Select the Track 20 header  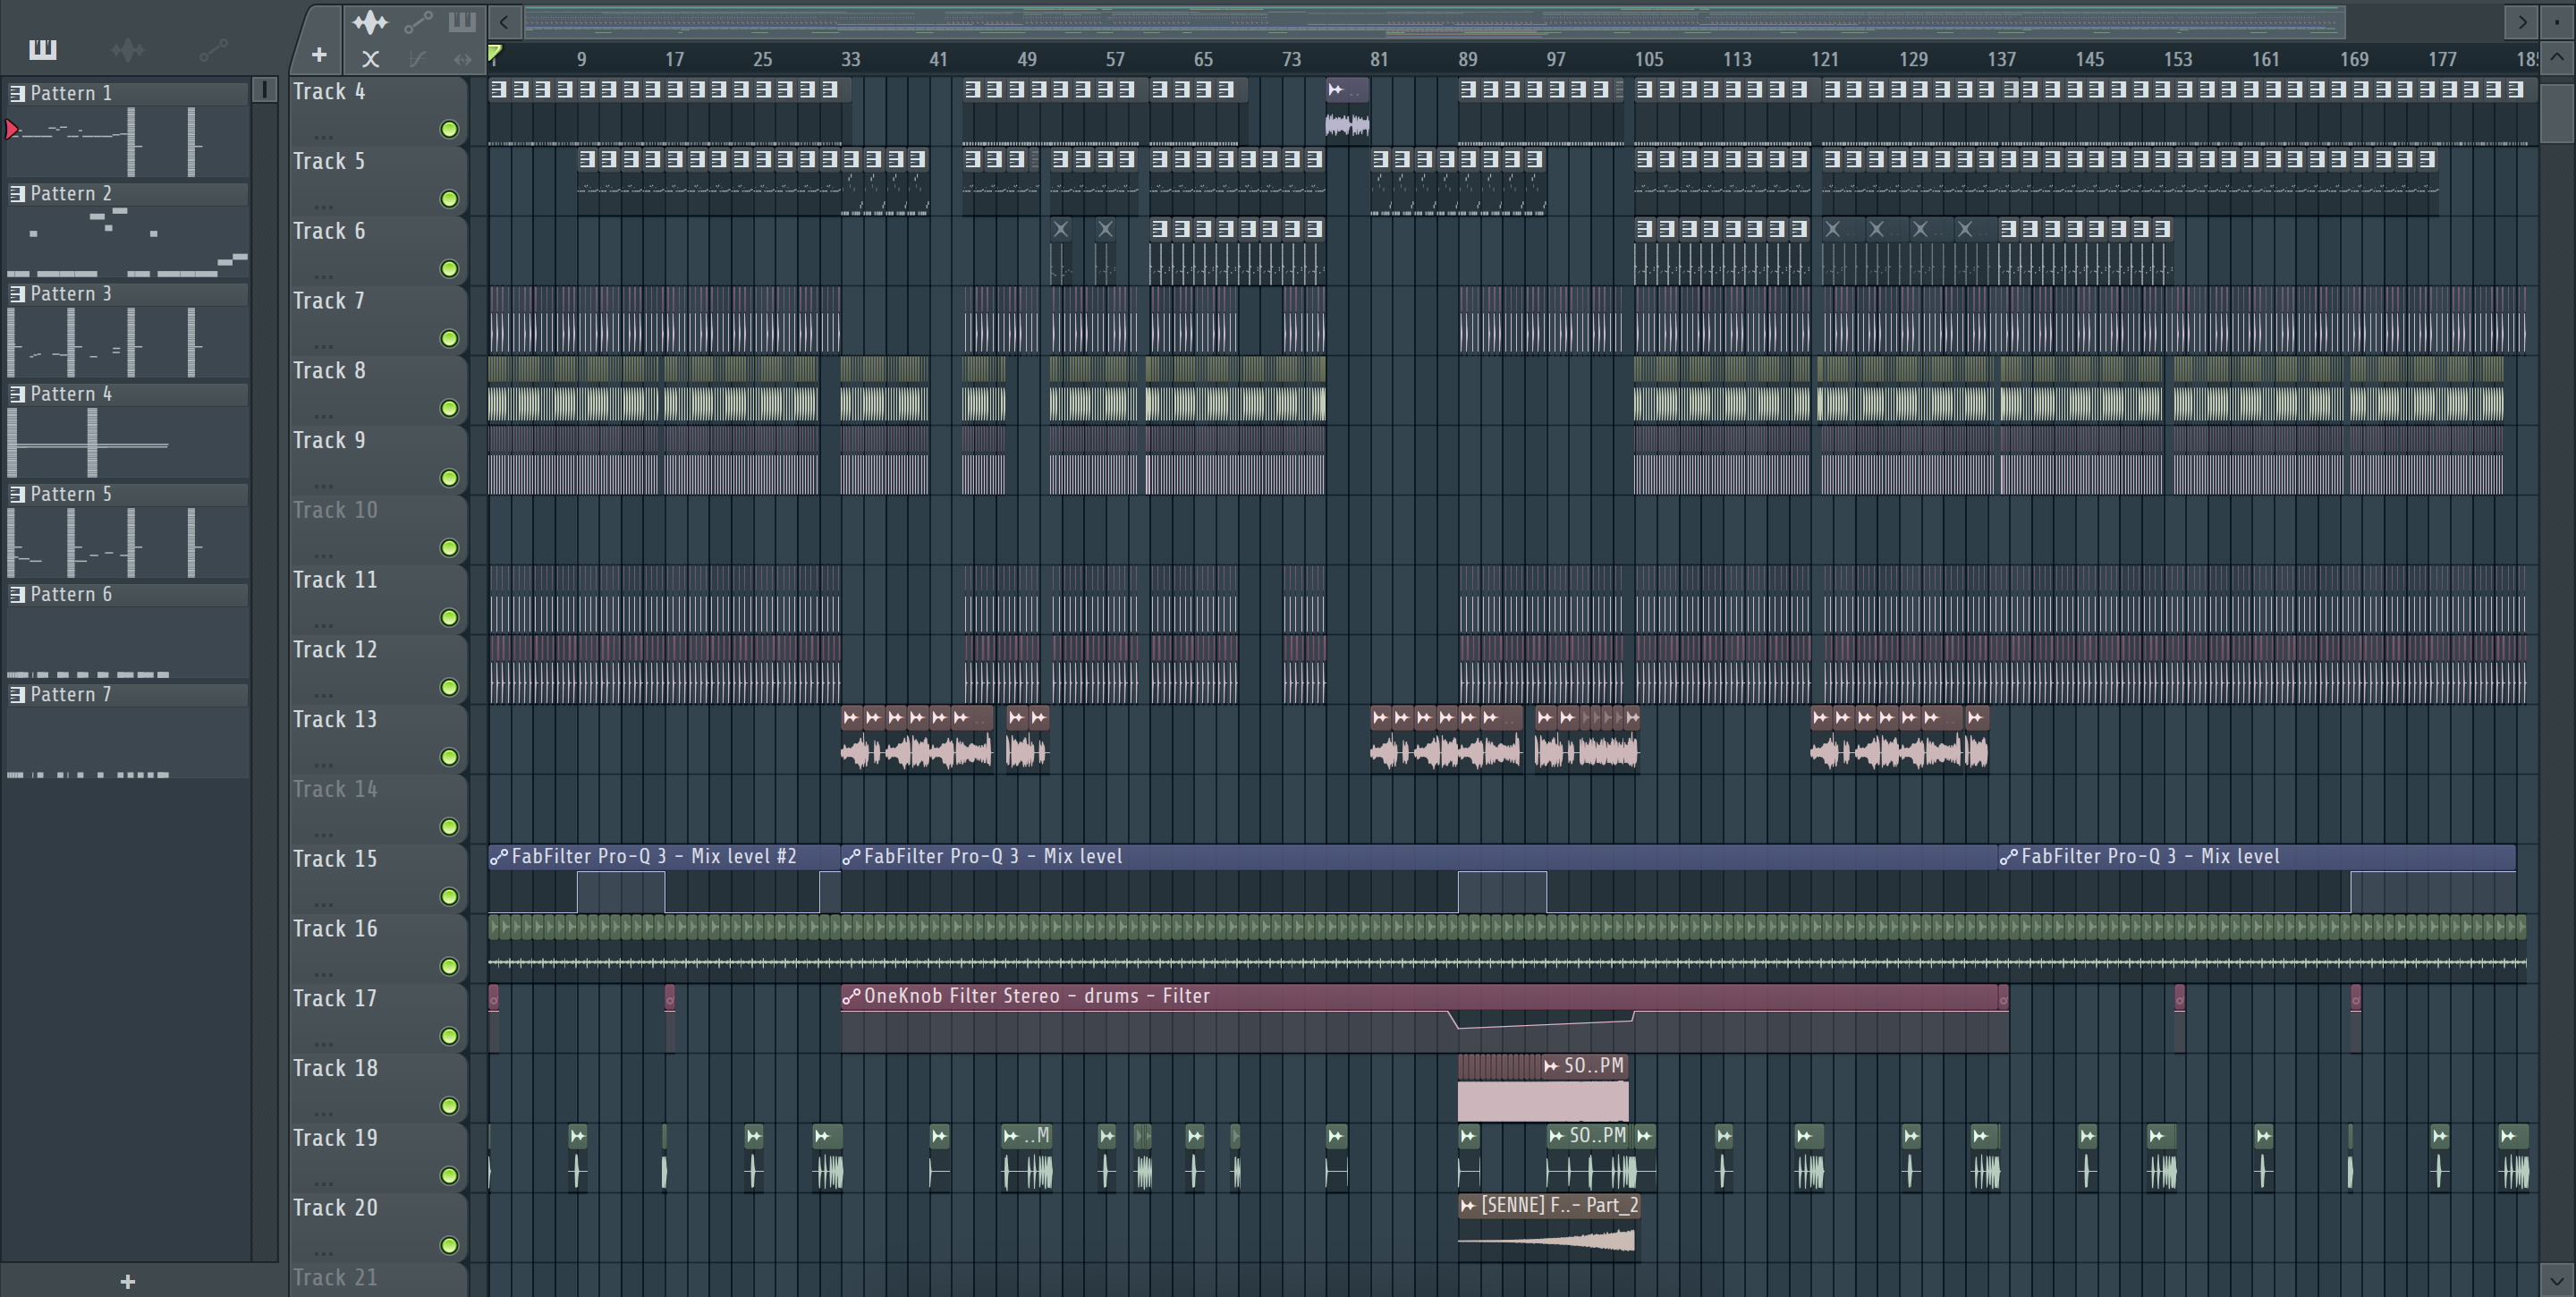pyautogui.click(x=378, y=1227)
